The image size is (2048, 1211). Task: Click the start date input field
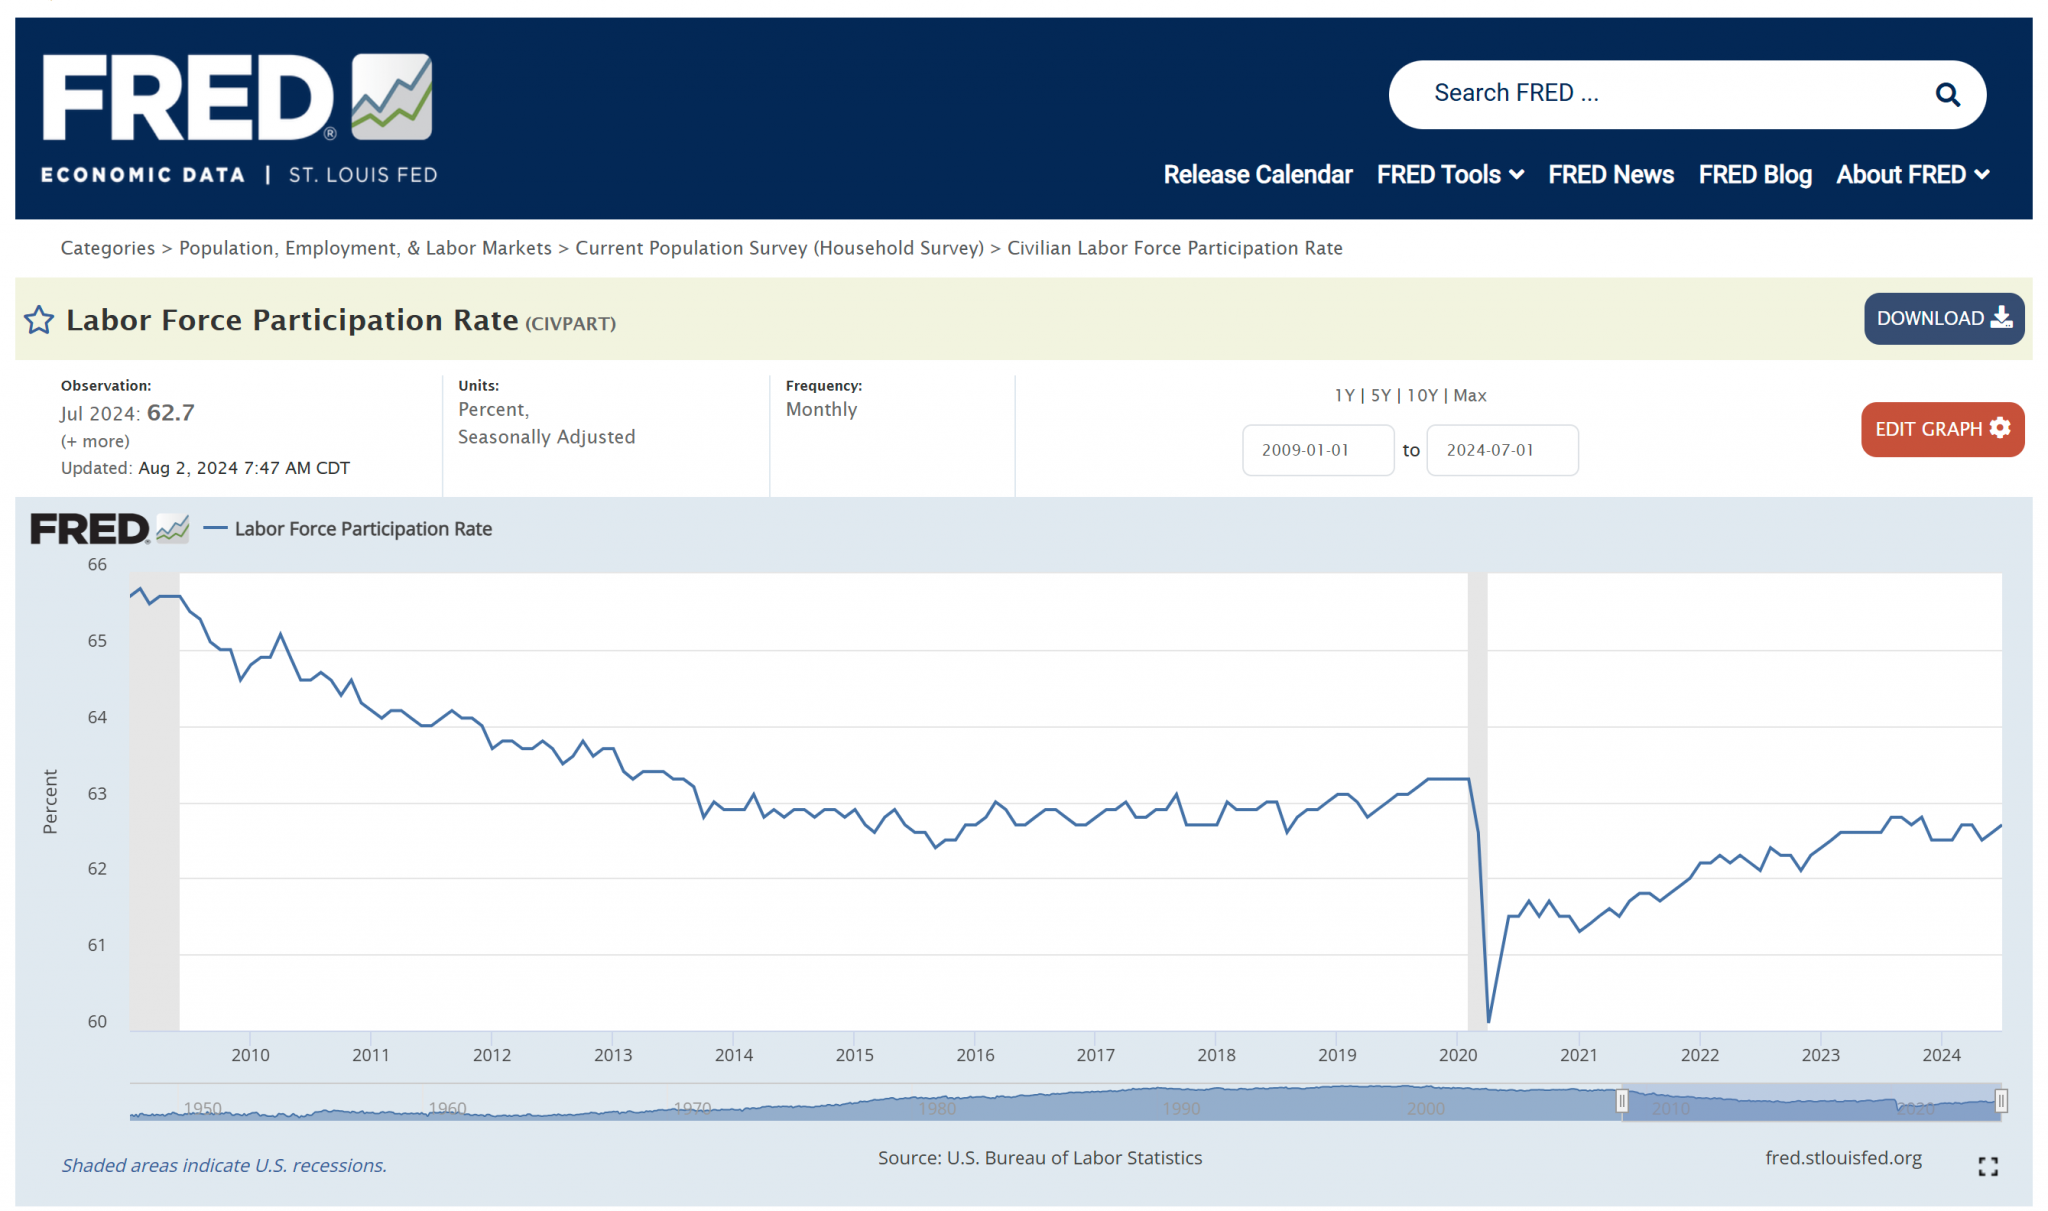1317,450
